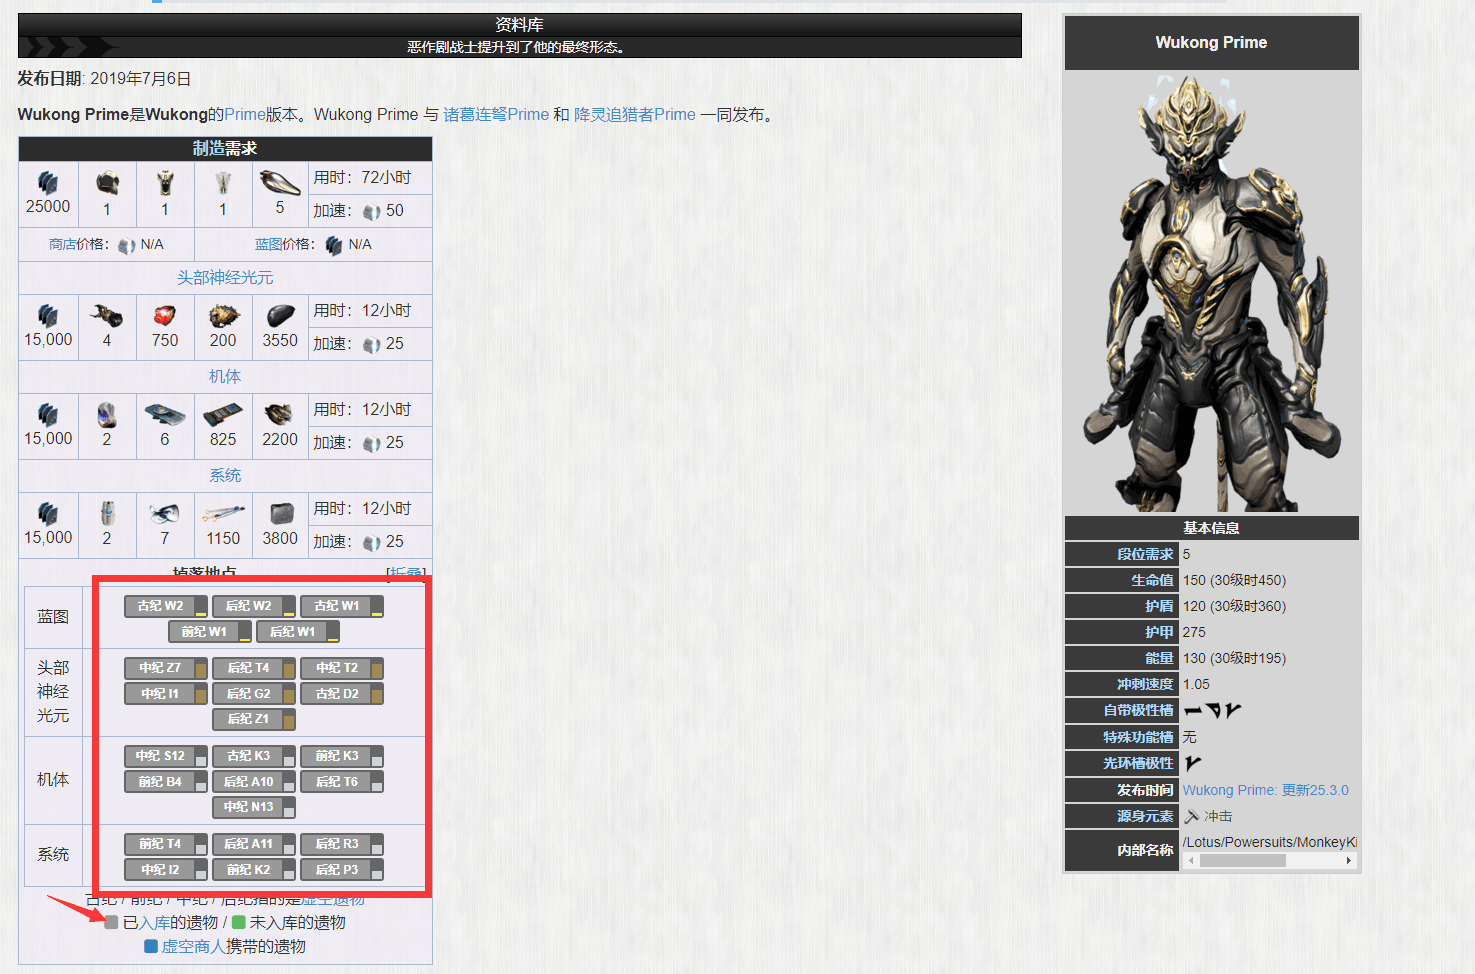Click systems part icon in top crafting row
The height and width of the screenshot is (974, 1475).
tap(223, 182)
